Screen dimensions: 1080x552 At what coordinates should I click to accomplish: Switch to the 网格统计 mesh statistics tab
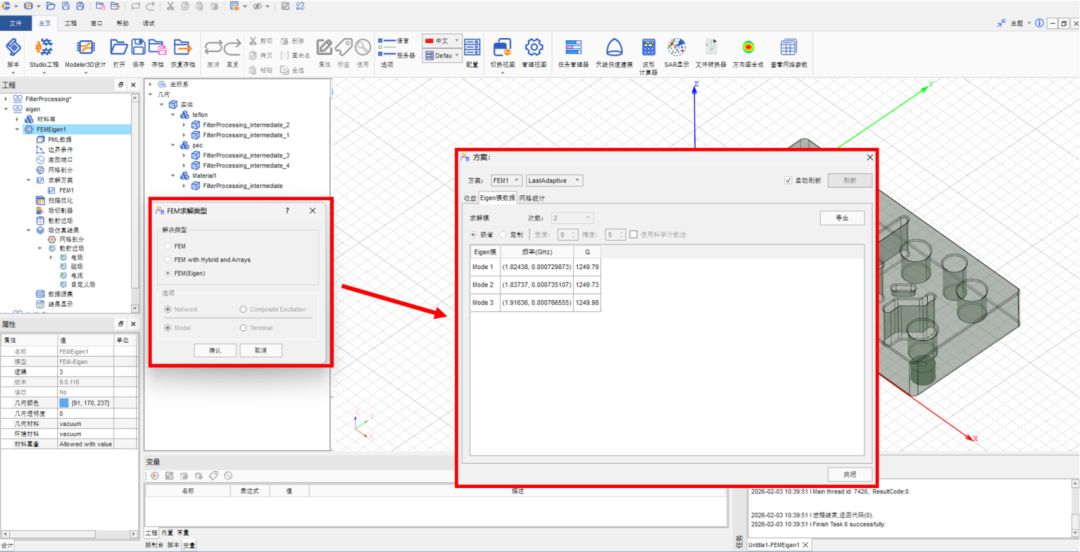530,198
